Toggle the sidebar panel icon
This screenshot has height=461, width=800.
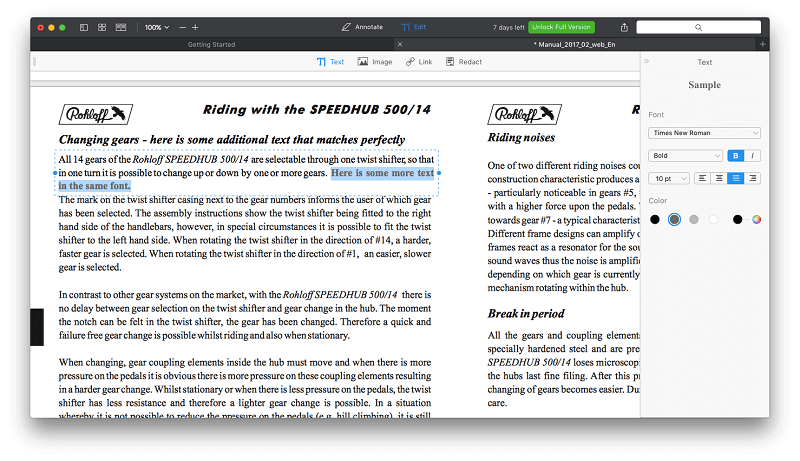point(84,28)
